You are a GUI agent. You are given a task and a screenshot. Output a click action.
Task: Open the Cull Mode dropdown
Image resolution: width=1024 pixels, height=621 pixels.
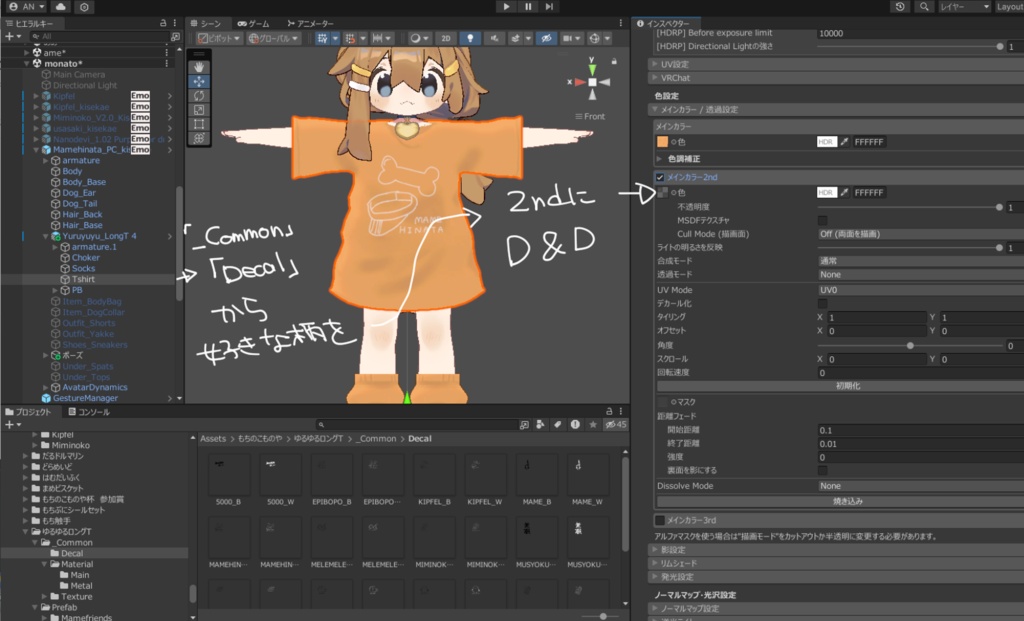coord(921,234)
